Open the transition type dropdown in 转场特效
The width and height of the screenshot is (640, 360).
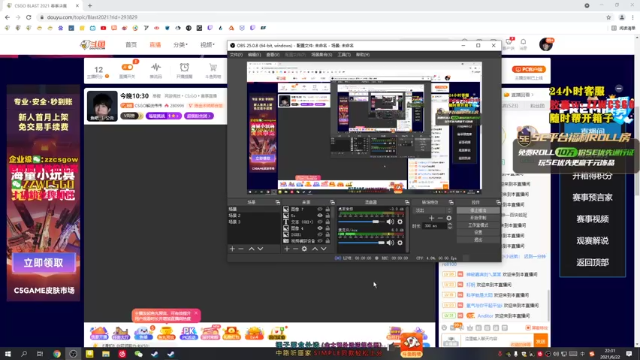[x=433, y=210]
